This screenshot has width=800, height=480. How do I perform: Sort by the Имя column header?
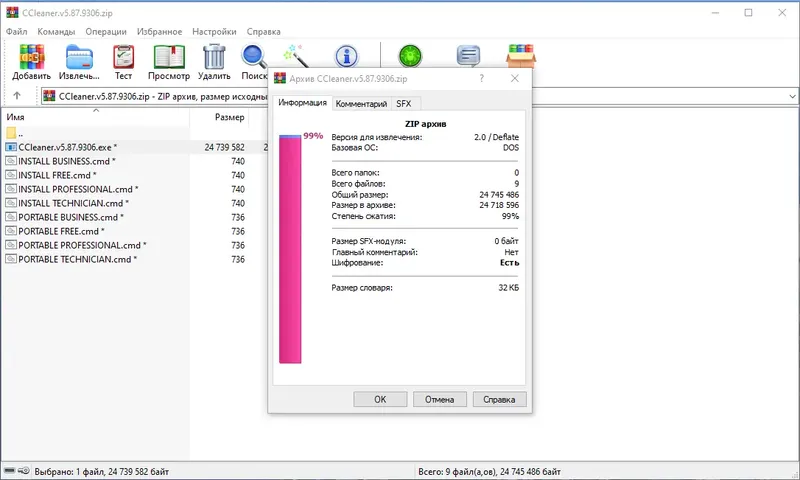tap(95, 117)
